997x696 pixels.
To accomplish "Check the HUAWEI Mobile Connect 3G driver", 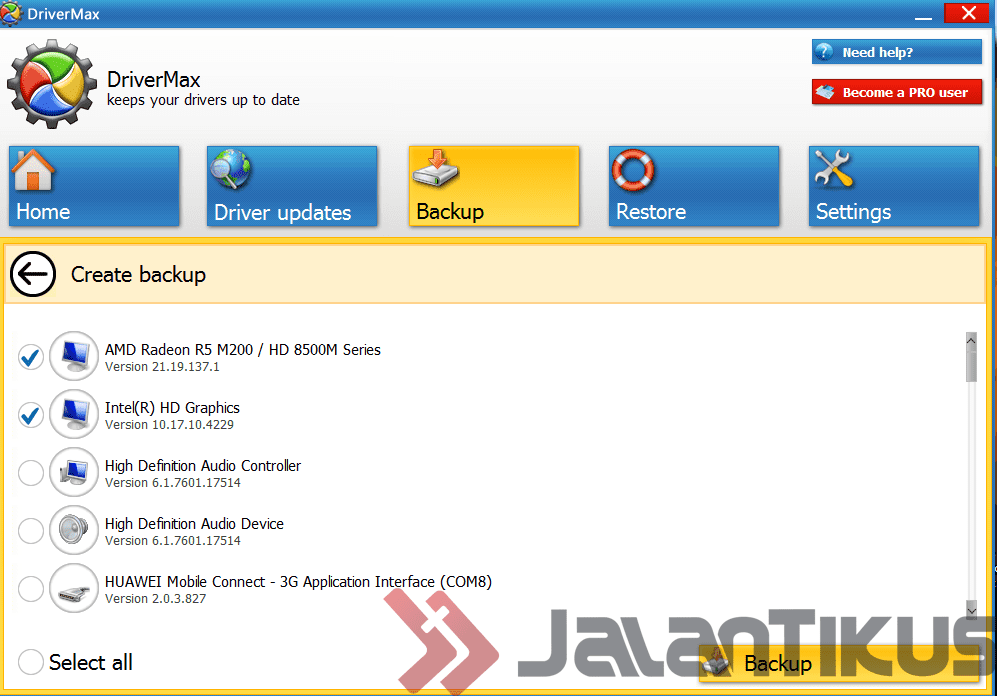I will pyautogui.click(x=31, y=589).
